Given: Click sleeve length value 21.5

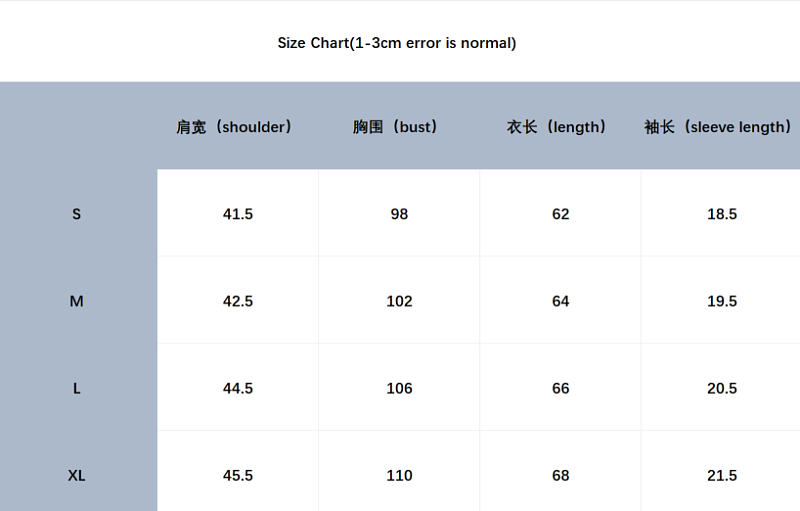Looking at the screenshot, I should click(x=722, y=476).
